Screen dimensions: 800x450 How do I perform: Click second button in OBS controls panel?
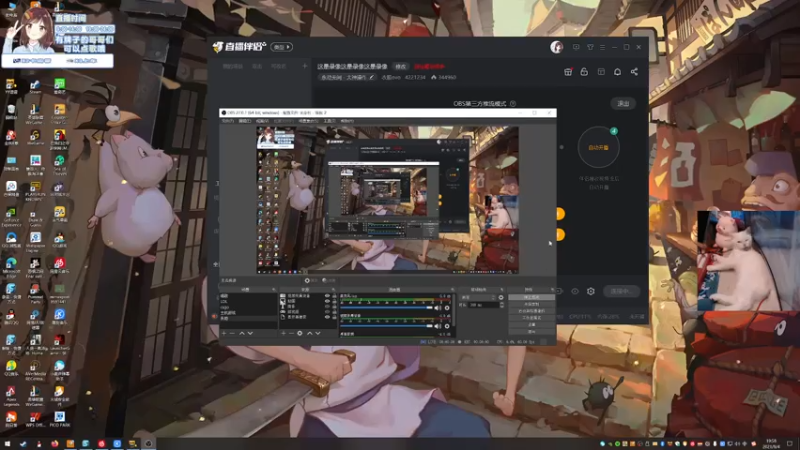(x=531, y=304)
